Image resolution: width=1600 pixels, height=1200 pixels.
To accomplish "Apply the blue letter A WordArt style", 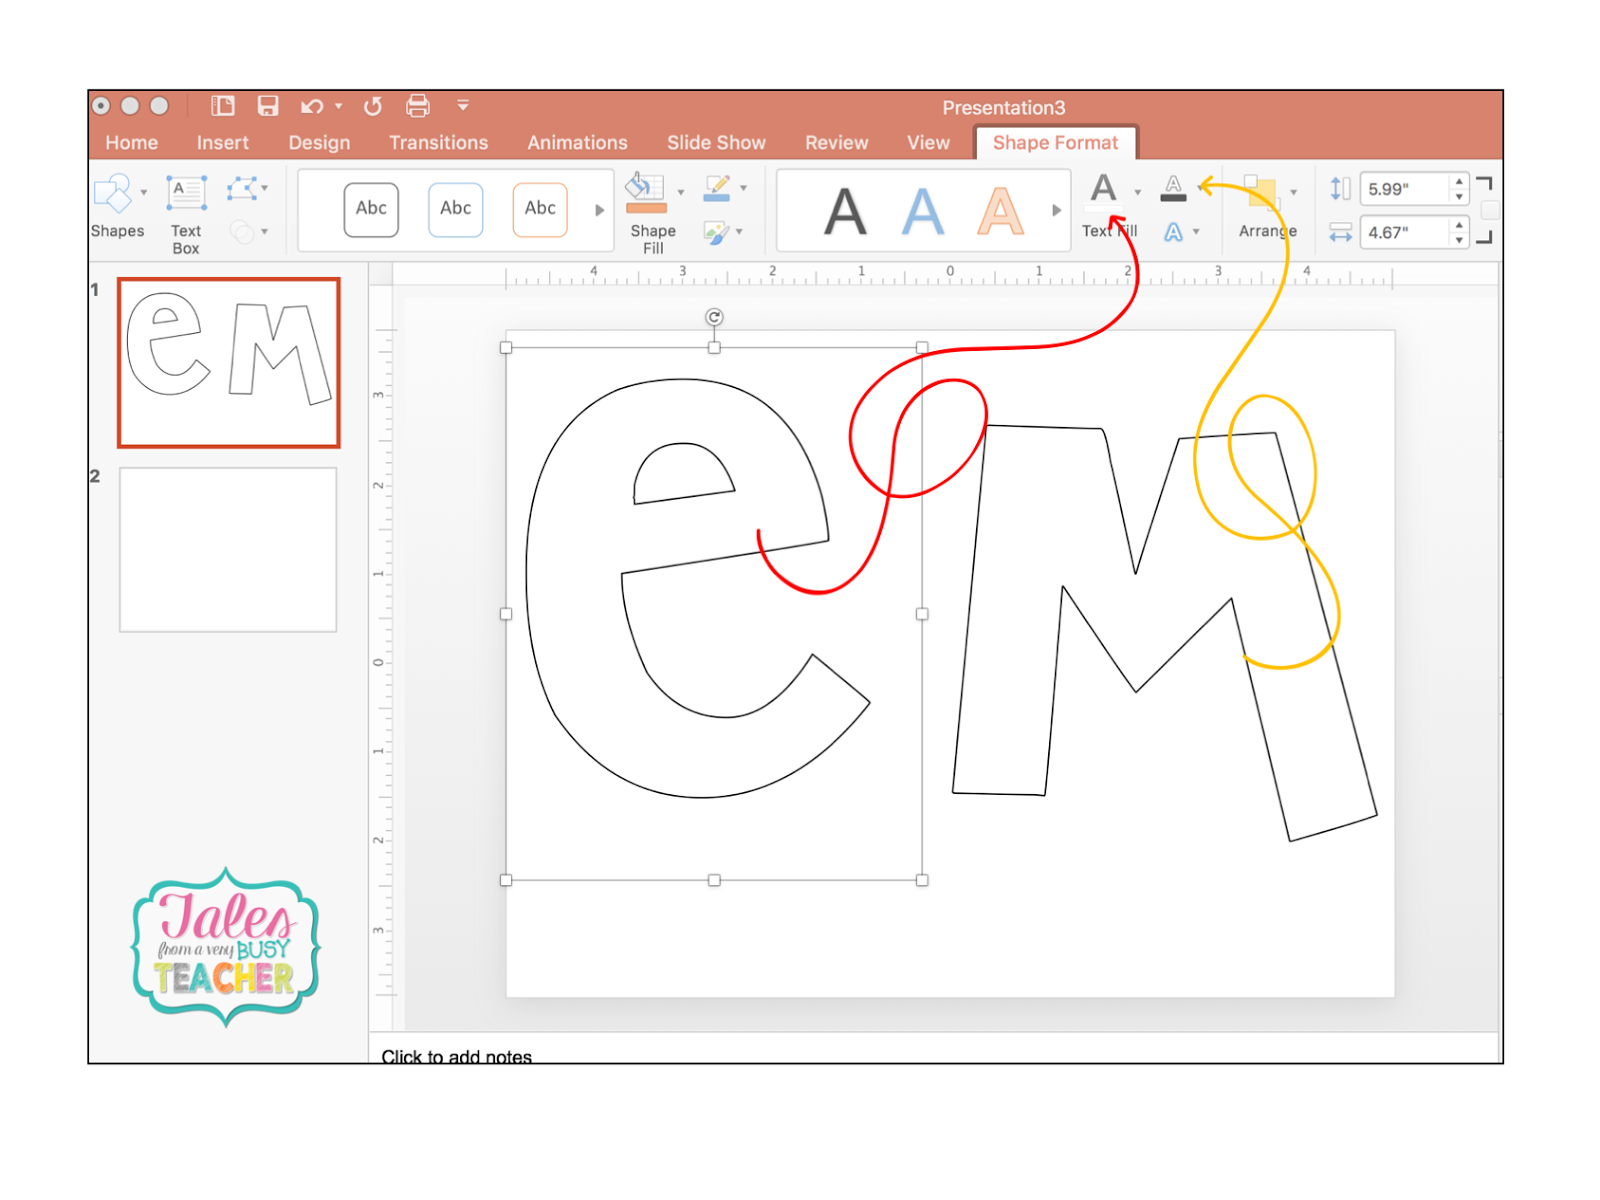I will [x=922, y=211].
